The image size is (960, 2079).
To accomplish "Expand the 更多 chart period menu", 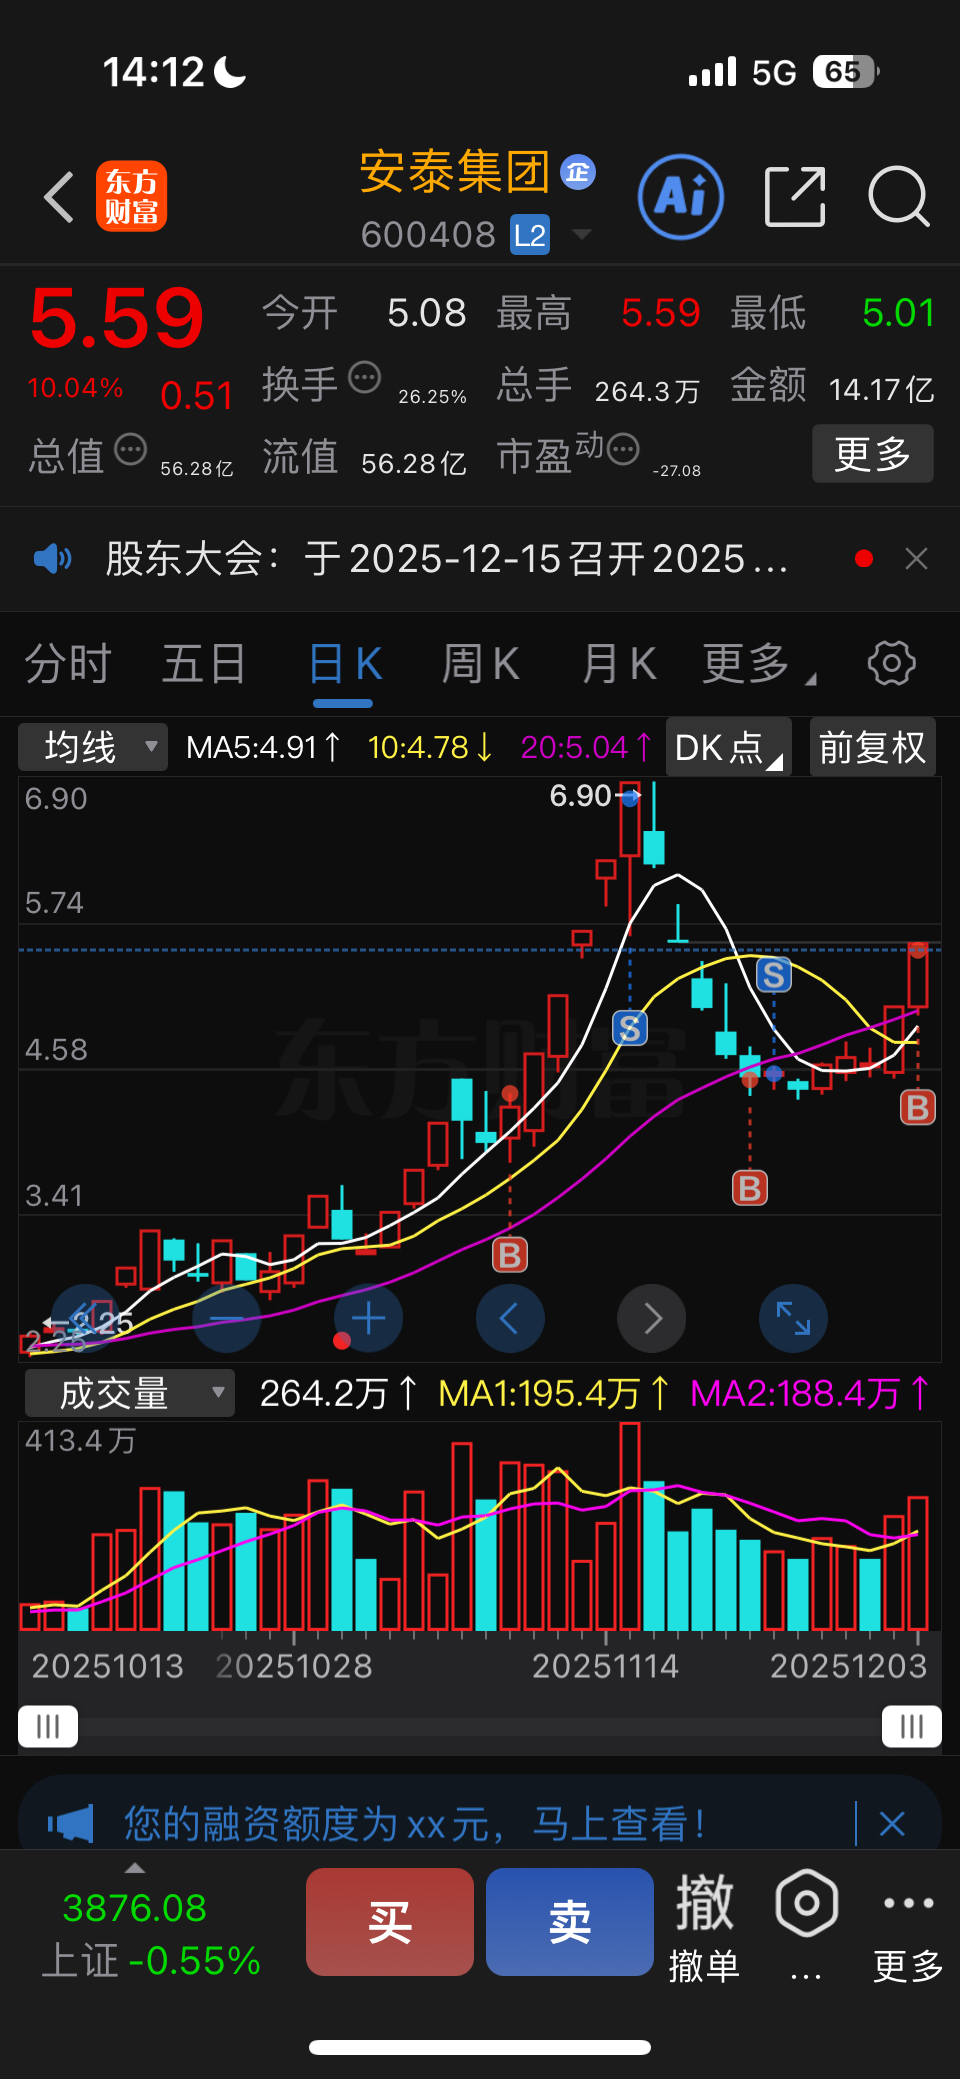I will point(757,664).
